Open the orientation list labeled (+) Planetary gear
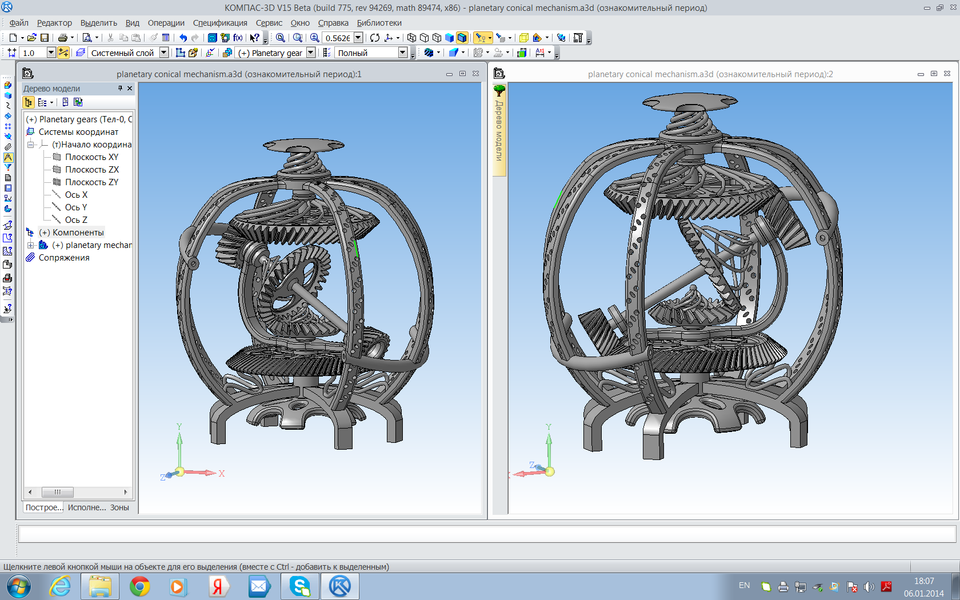The image size is (960, 600). point(310,51)
